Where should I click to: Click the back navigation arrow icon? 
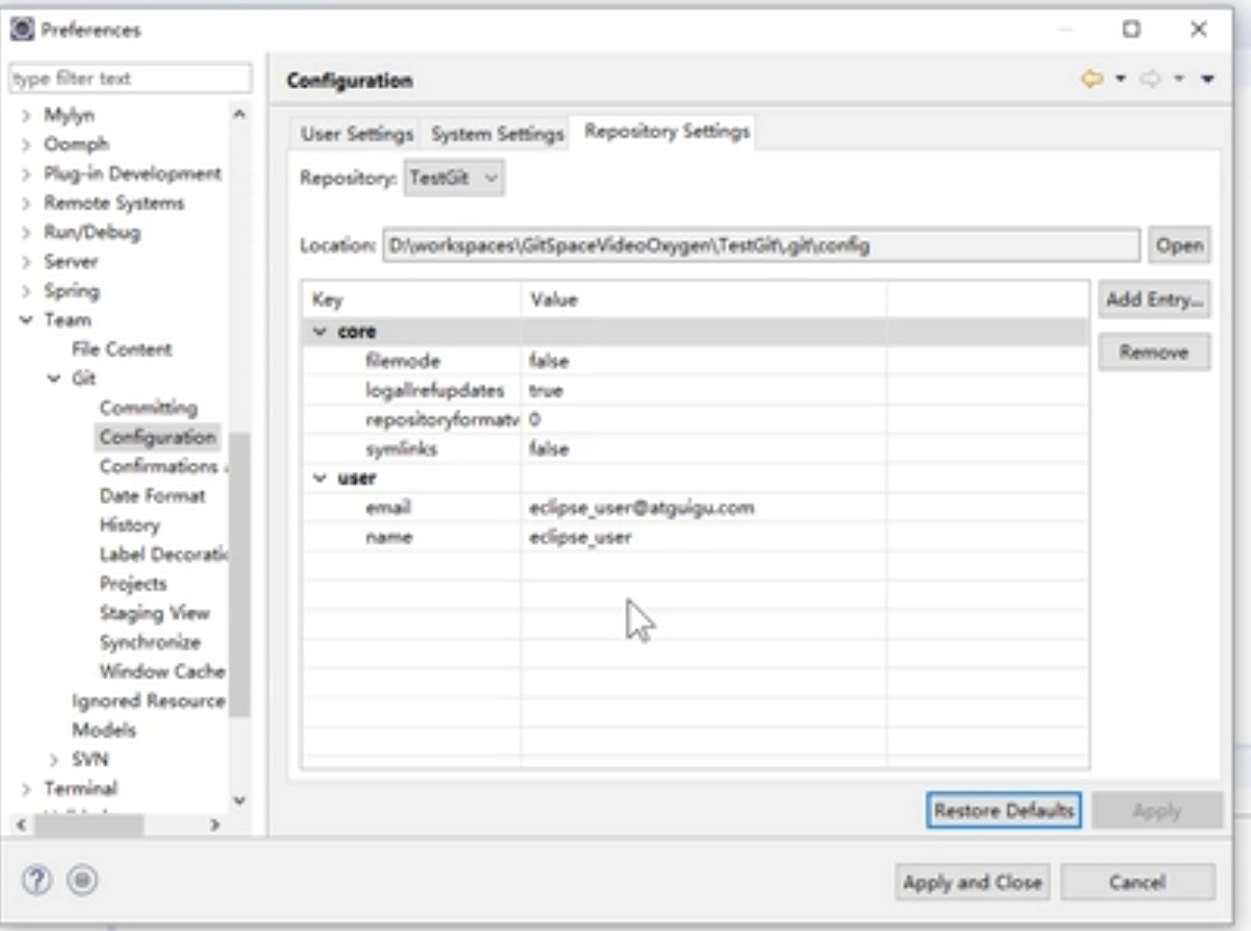tap(1091, 79)
